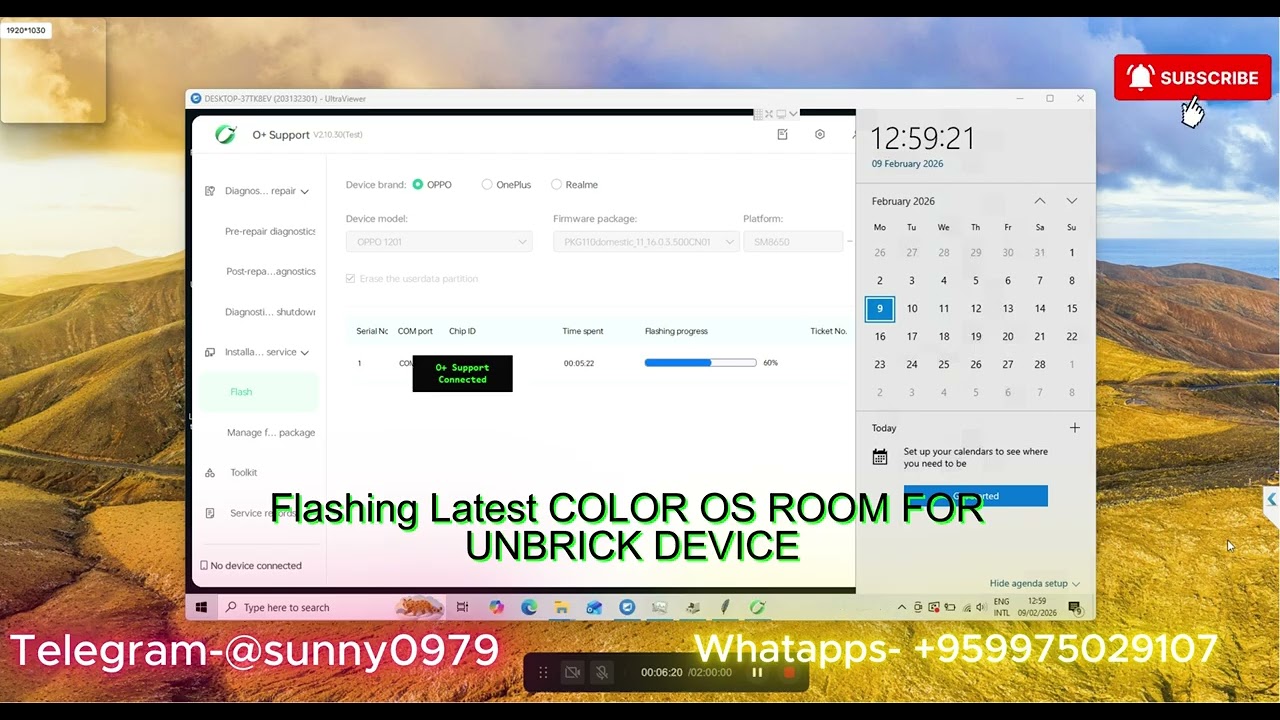Image resolution: width=1280 pixels, height=720 pixels.
Task: Launch Copilot from the taskbar
Action: point(496,607)
